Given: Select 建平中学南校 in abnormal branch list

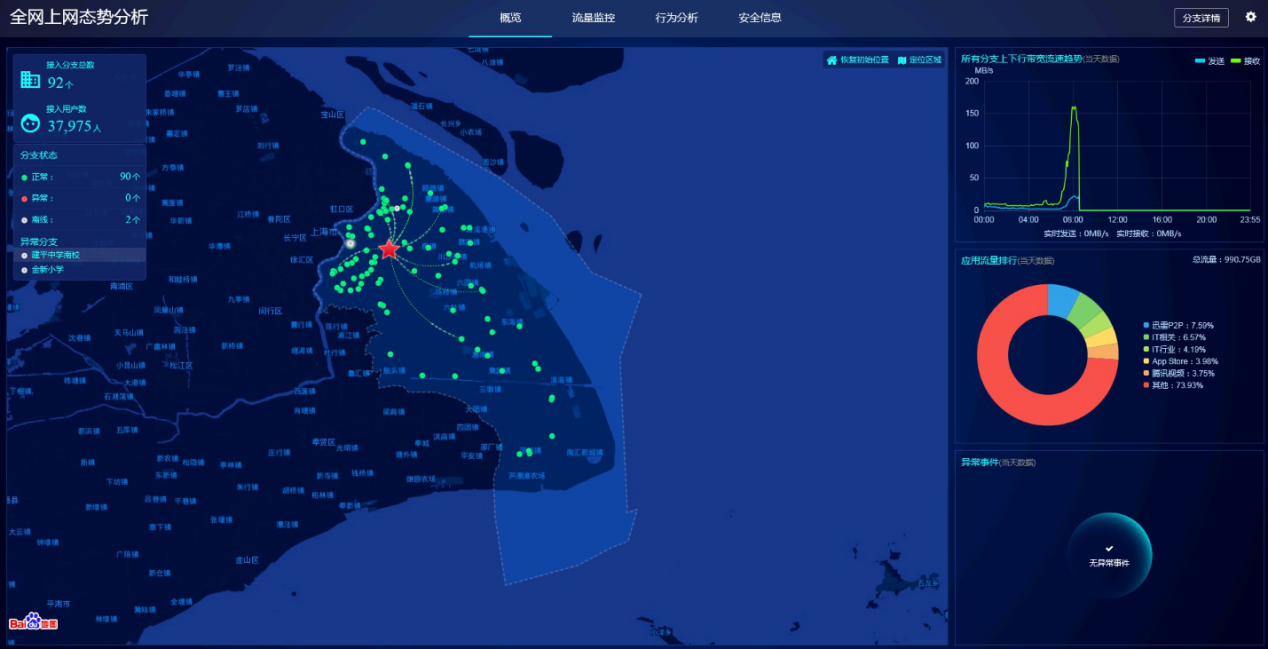Looking at the screenshot, I should [54, 255].
